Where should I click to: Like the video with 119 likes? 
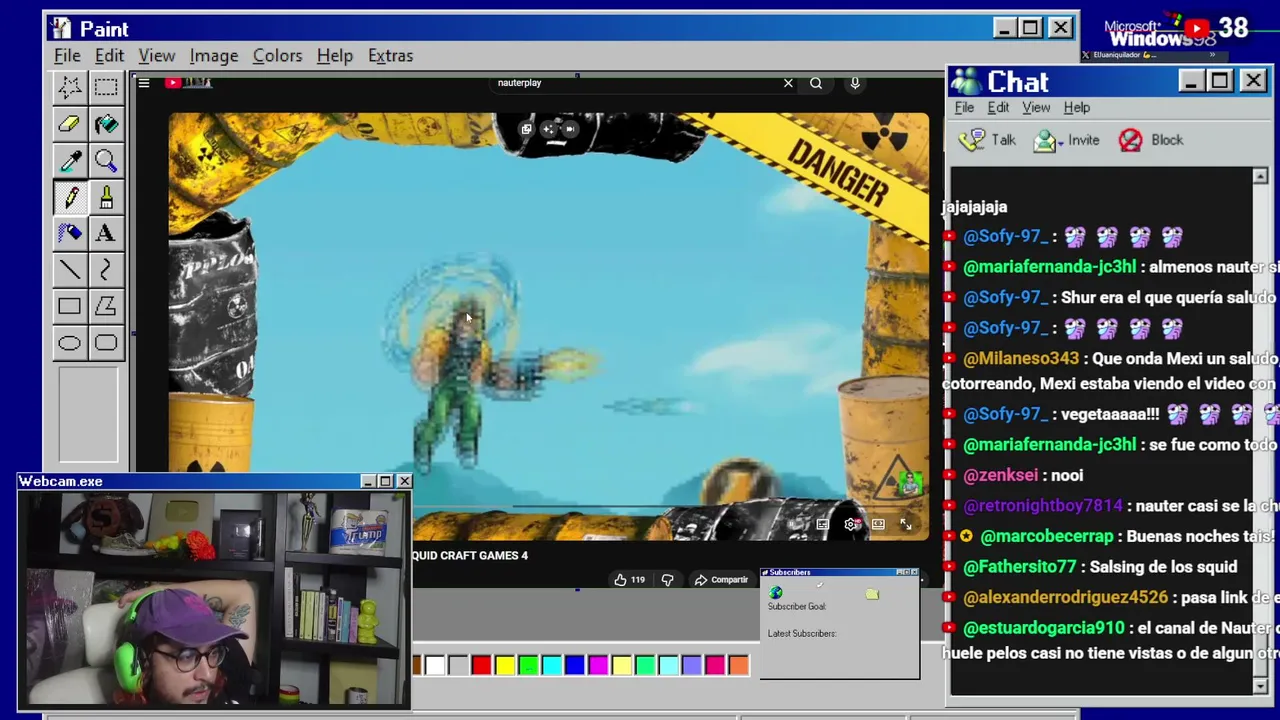[x=629, y=580]
